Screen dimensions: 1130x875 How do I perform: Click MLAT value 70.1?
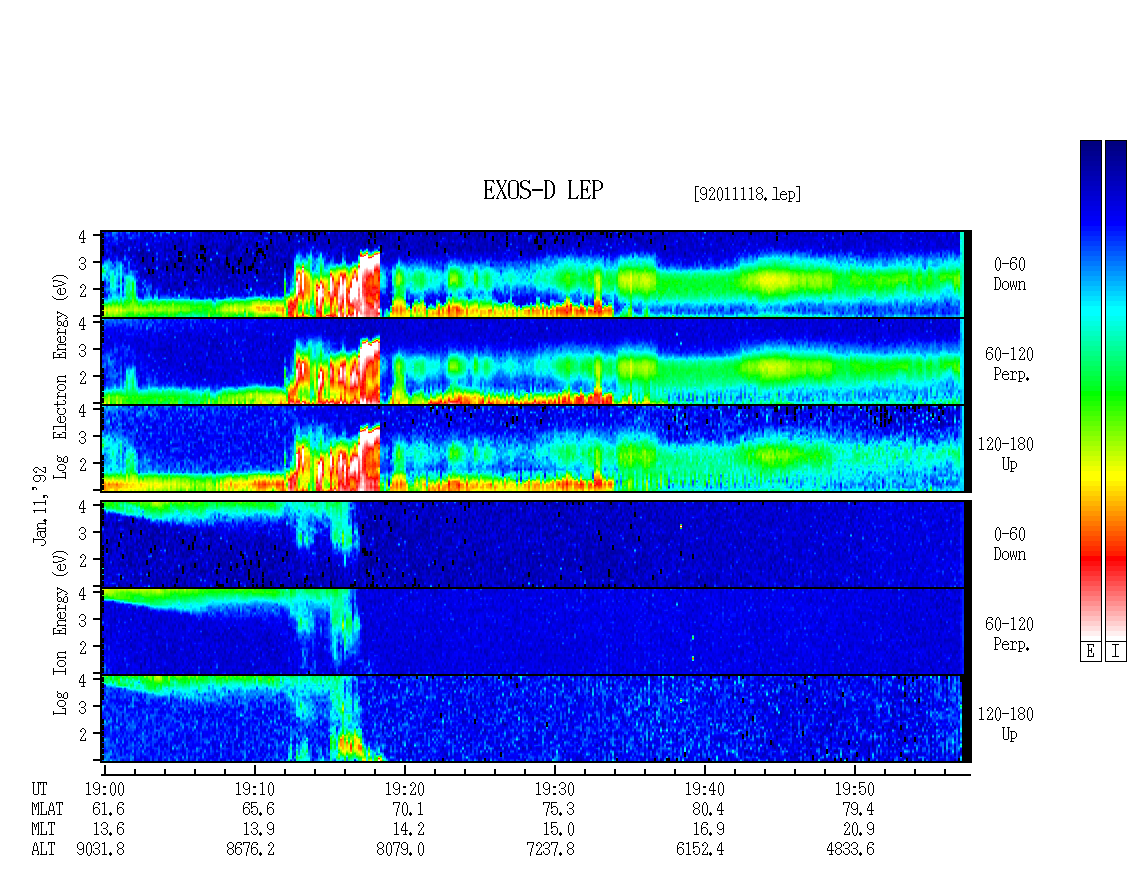[408, 809]
